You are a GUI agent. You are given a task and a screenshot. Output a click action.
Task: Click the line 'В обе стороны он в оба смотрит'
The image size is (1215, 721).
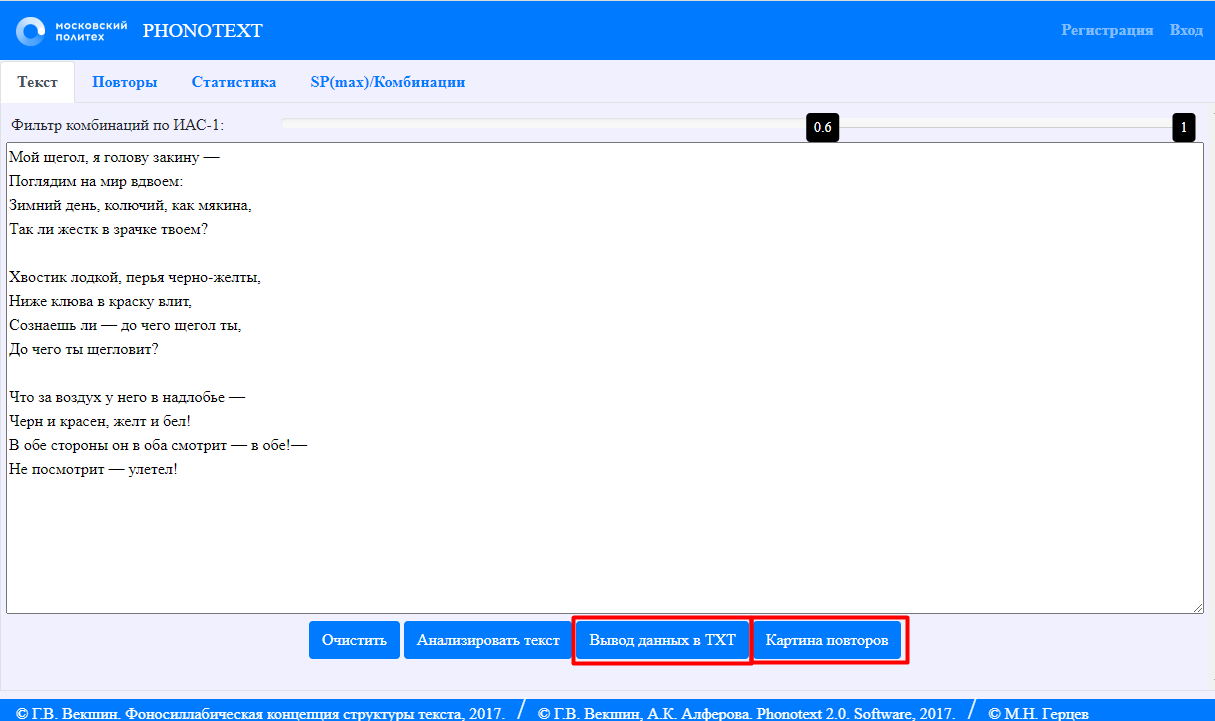(118, 445)
